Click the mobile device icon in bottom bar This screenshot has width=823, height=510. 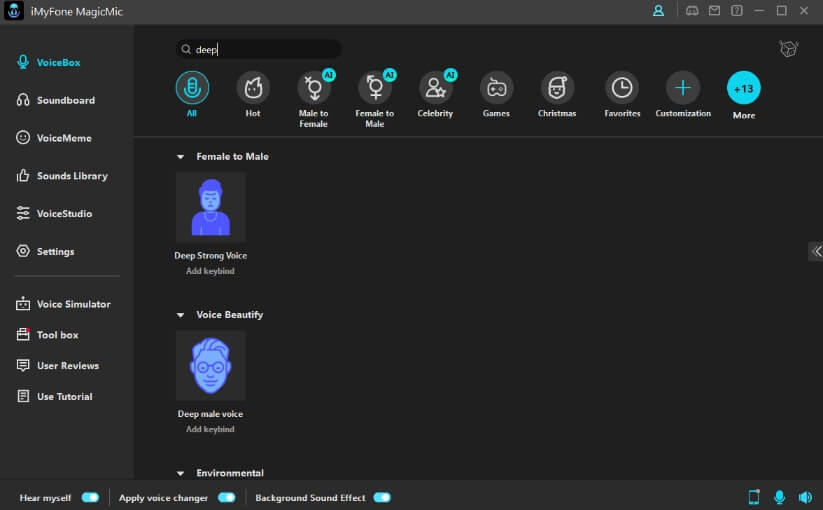754,496
